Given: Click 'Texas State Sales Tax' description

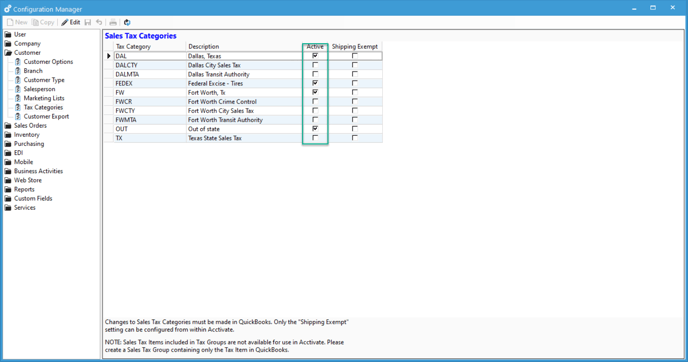Looking at the screenshot, I should coord(215,138).
